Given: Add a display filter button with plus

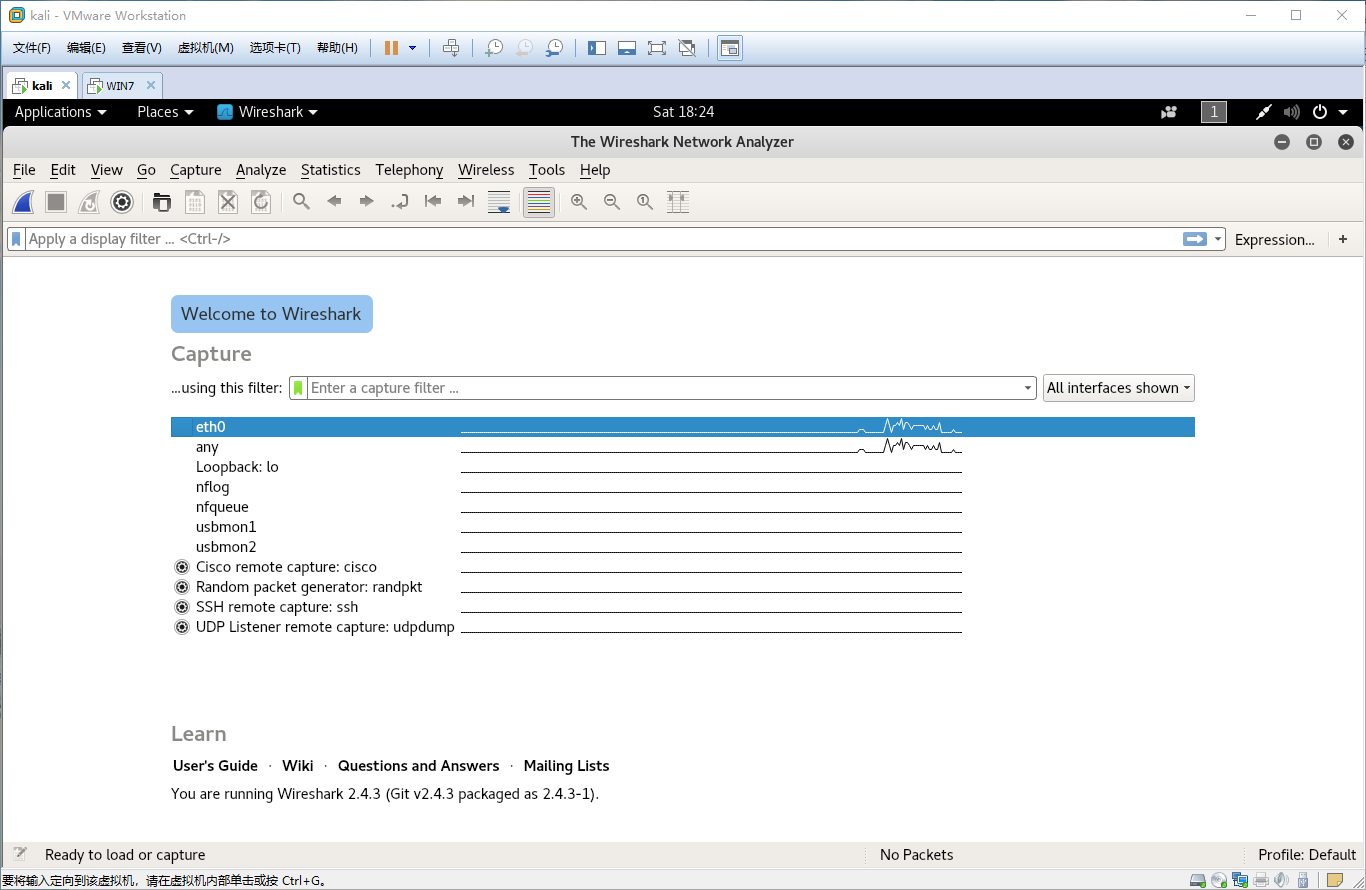Looking at the screenshot, I should point(1343,239).
